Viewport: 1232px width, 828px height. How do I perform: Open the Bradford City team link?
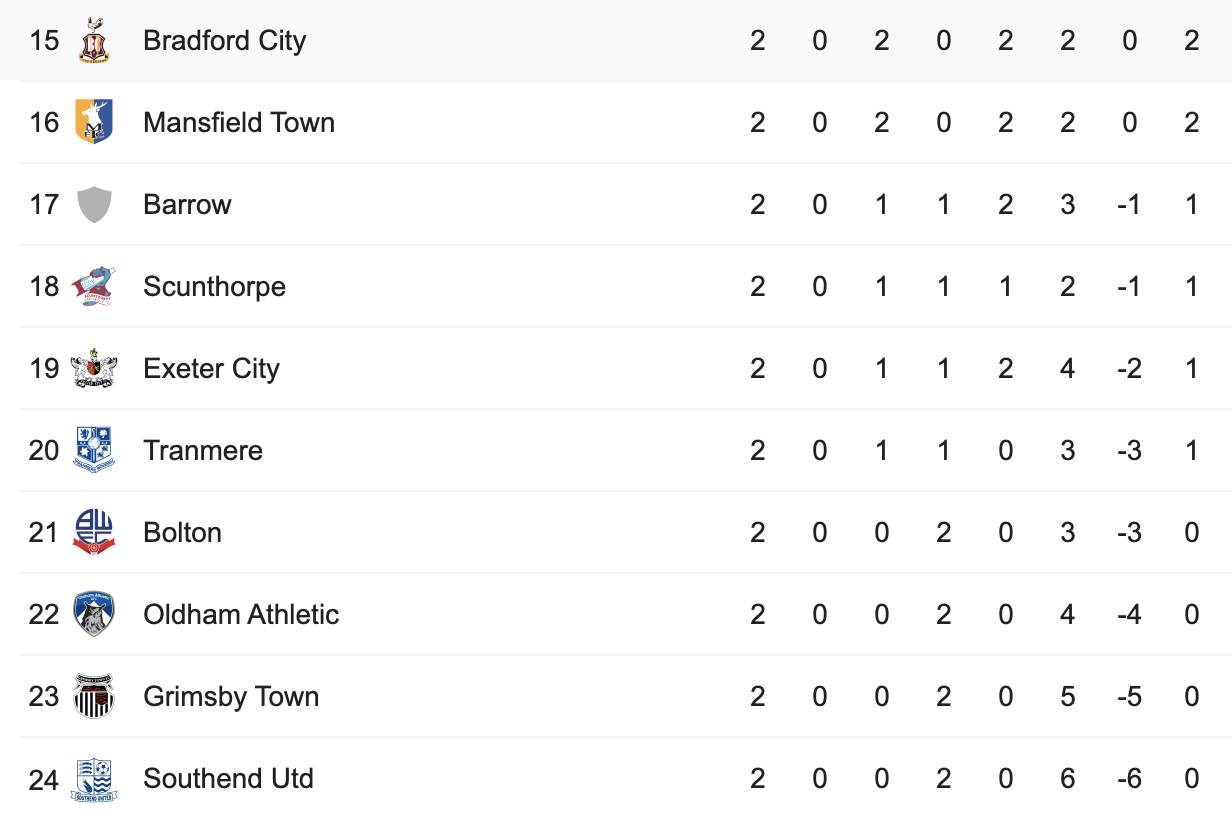tap(225, 41)
